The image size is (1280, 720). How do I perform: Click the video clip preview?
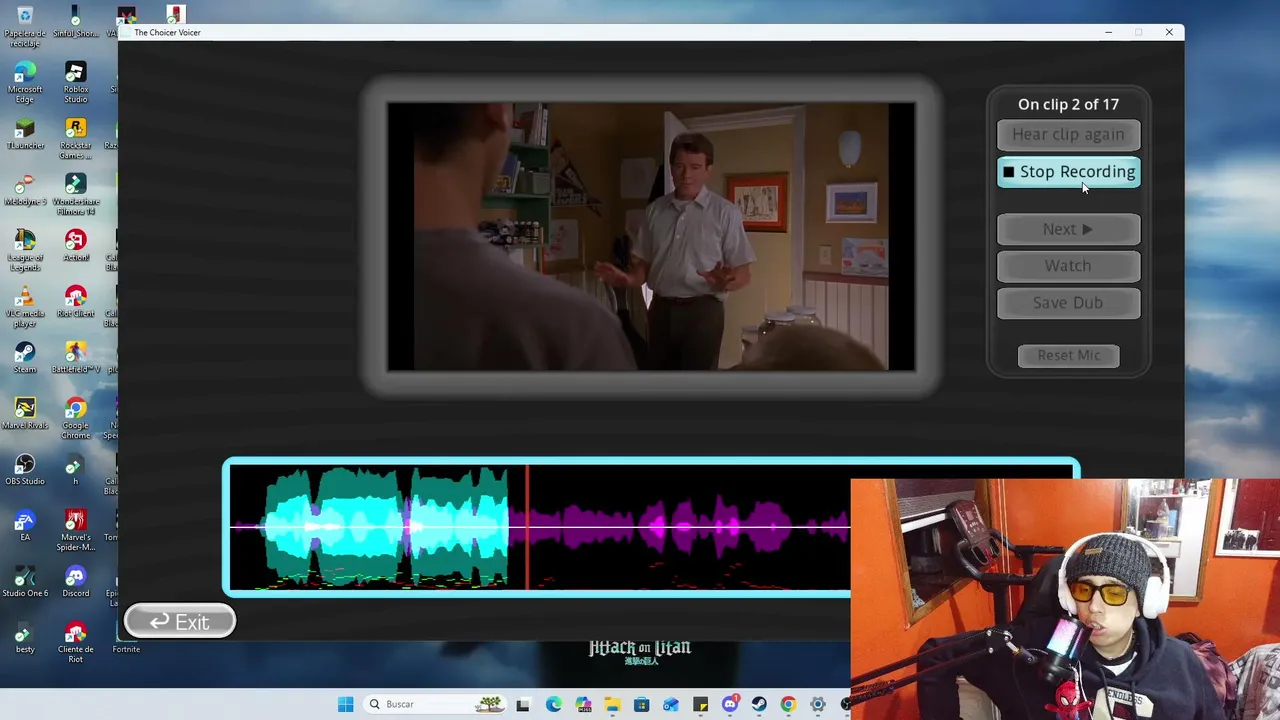pyautogui.click(x=651, y=237)
